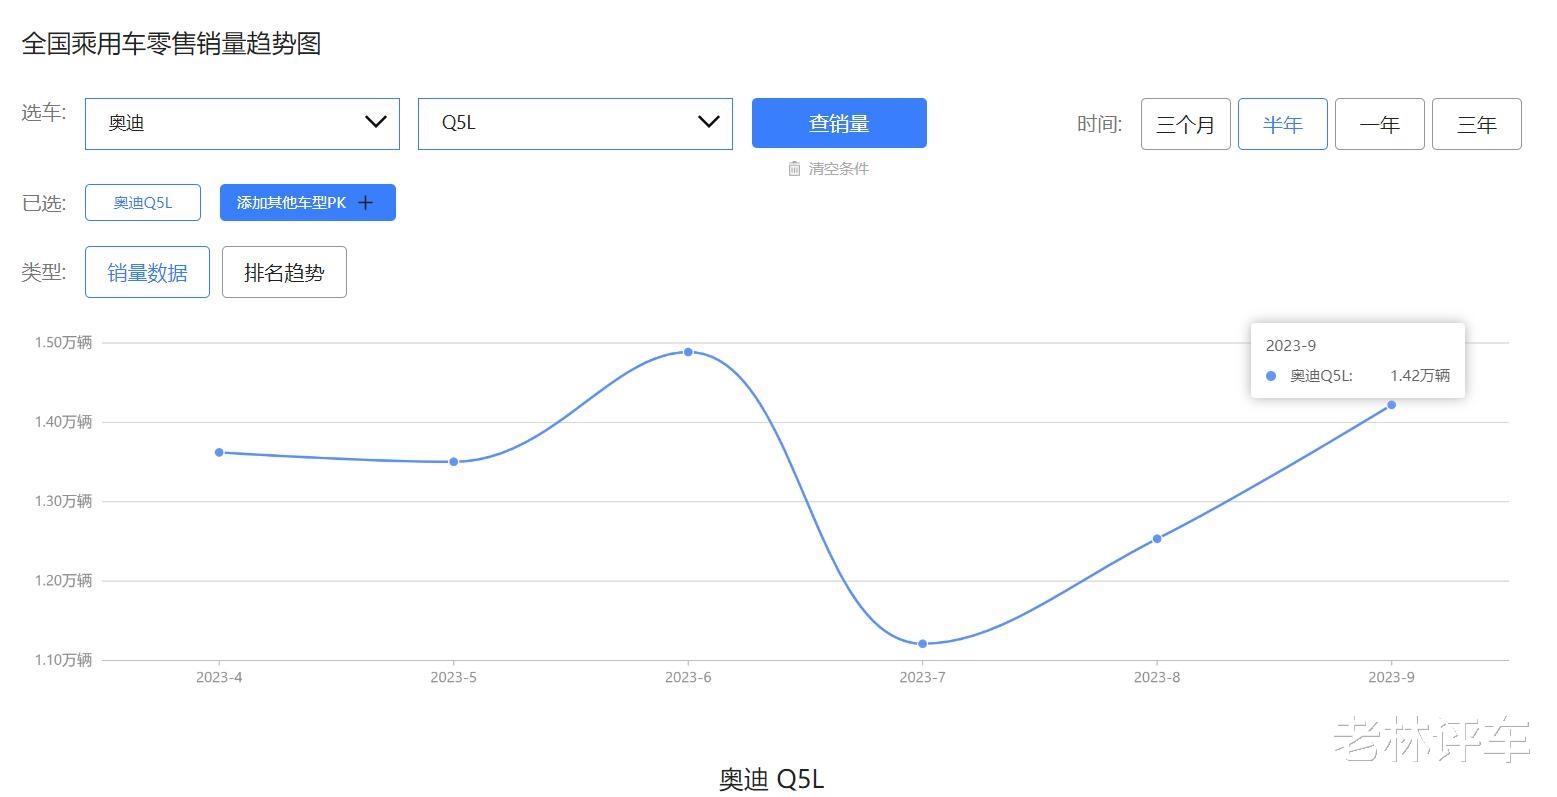This screenshot has width=1557, height=797.
Task: Click the 清空条件 clear link
Action: (x=828, y=168)
